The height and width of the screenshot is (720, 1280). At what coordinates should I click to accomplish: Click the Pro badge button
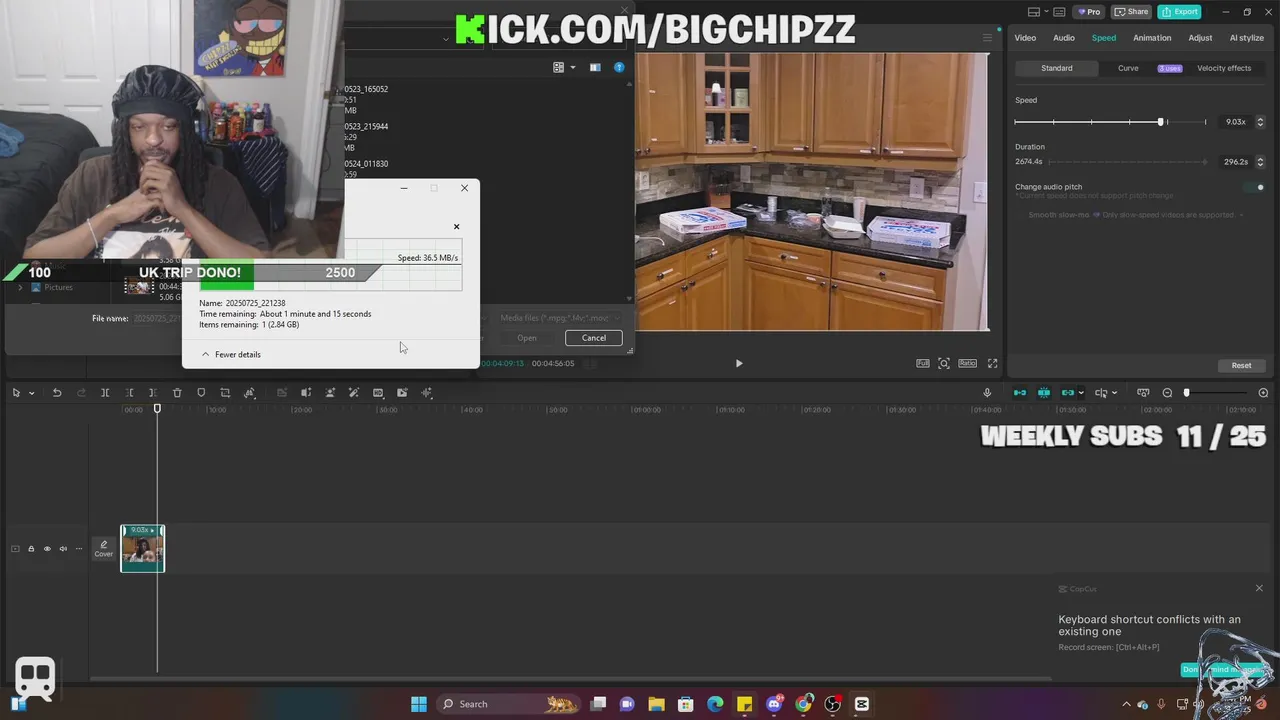1088,12
